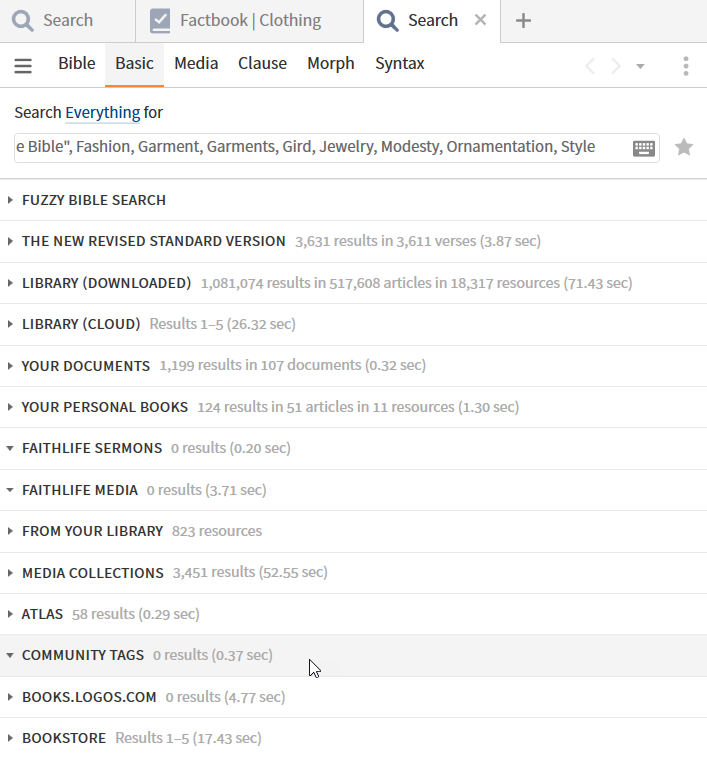Viewport: 707px width, 760px height.
Task: Click the back navigation arrow
Action: [590, 66]
